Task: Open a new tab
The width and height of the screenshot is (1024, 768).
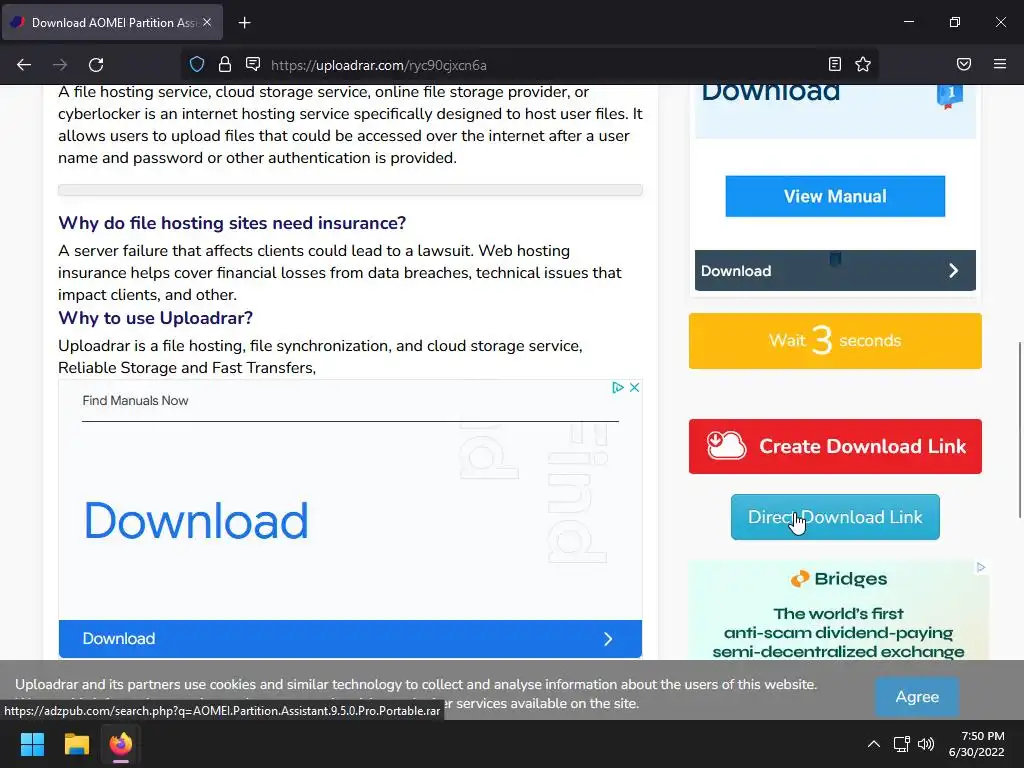Action: coord(244,23)
